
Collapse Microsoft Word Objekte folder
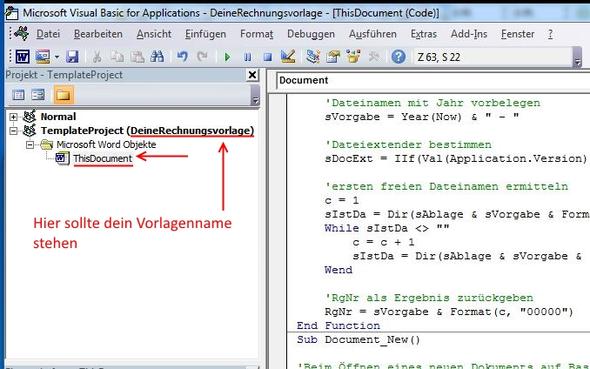(x=30, y=145)
